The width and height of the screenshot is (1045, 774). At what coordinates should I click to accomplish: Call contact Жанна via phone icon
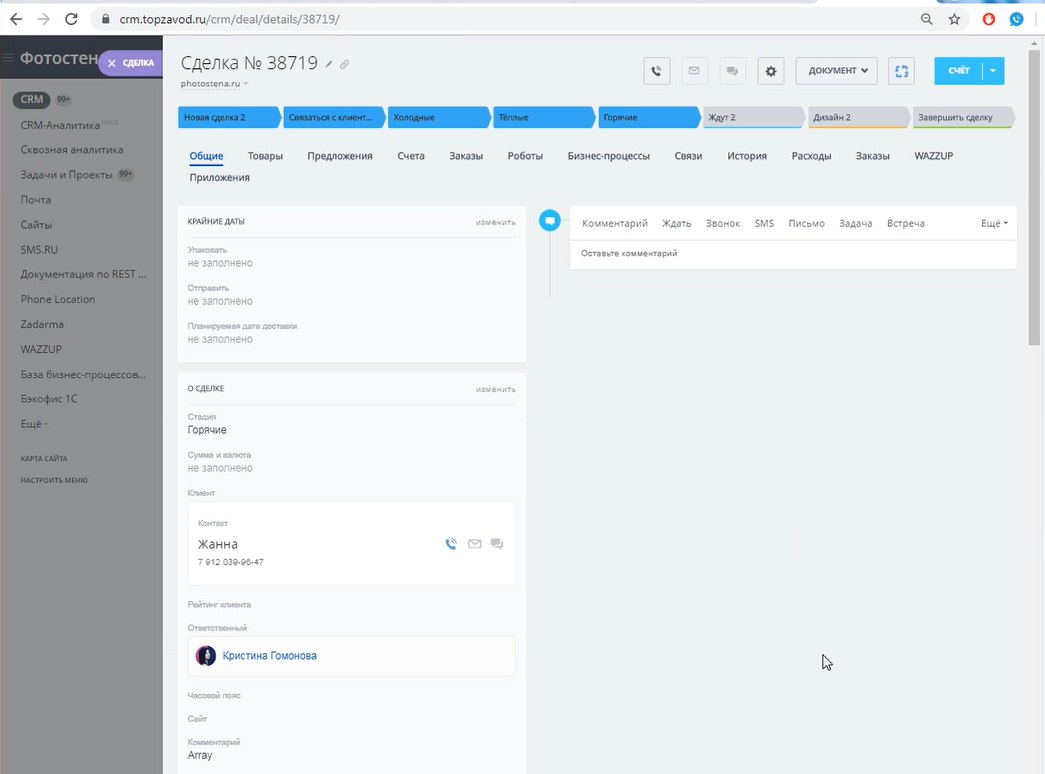(451, 544)
